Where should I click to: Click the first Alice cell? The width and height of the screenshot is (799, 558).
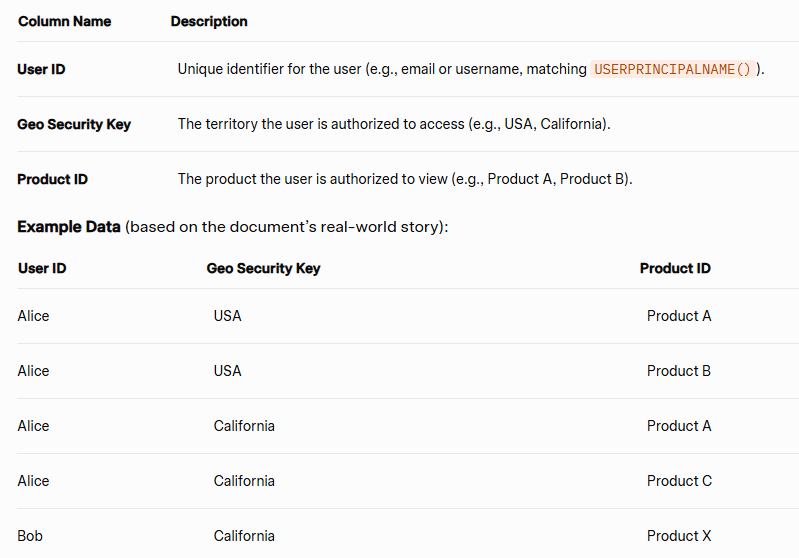pyautogui.click(x=33, y=316)
